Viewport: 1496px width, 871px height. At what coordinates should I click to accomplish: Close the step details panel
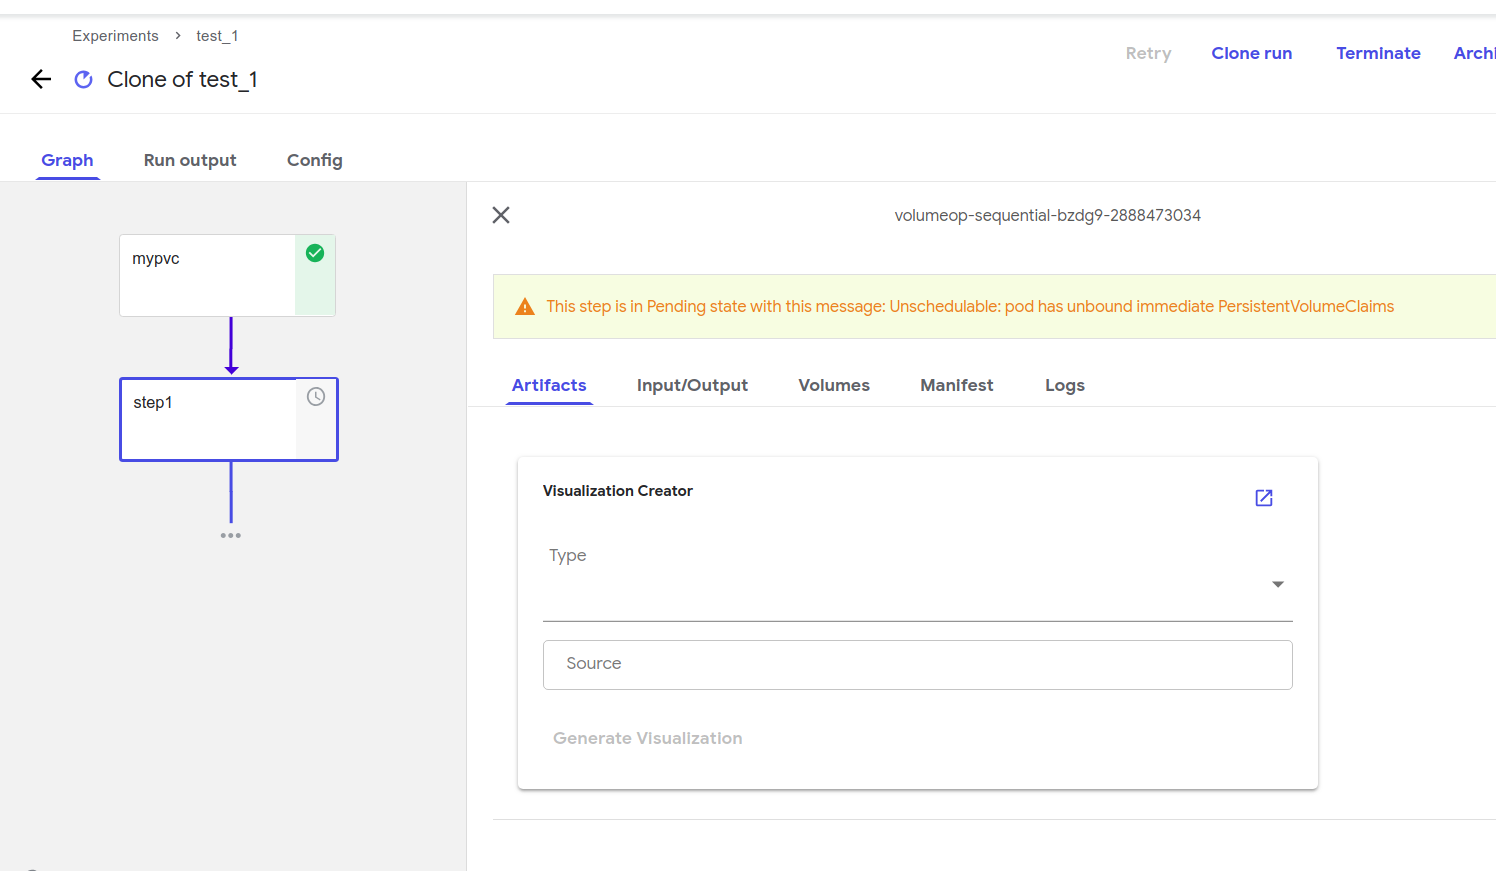[500, 214]
